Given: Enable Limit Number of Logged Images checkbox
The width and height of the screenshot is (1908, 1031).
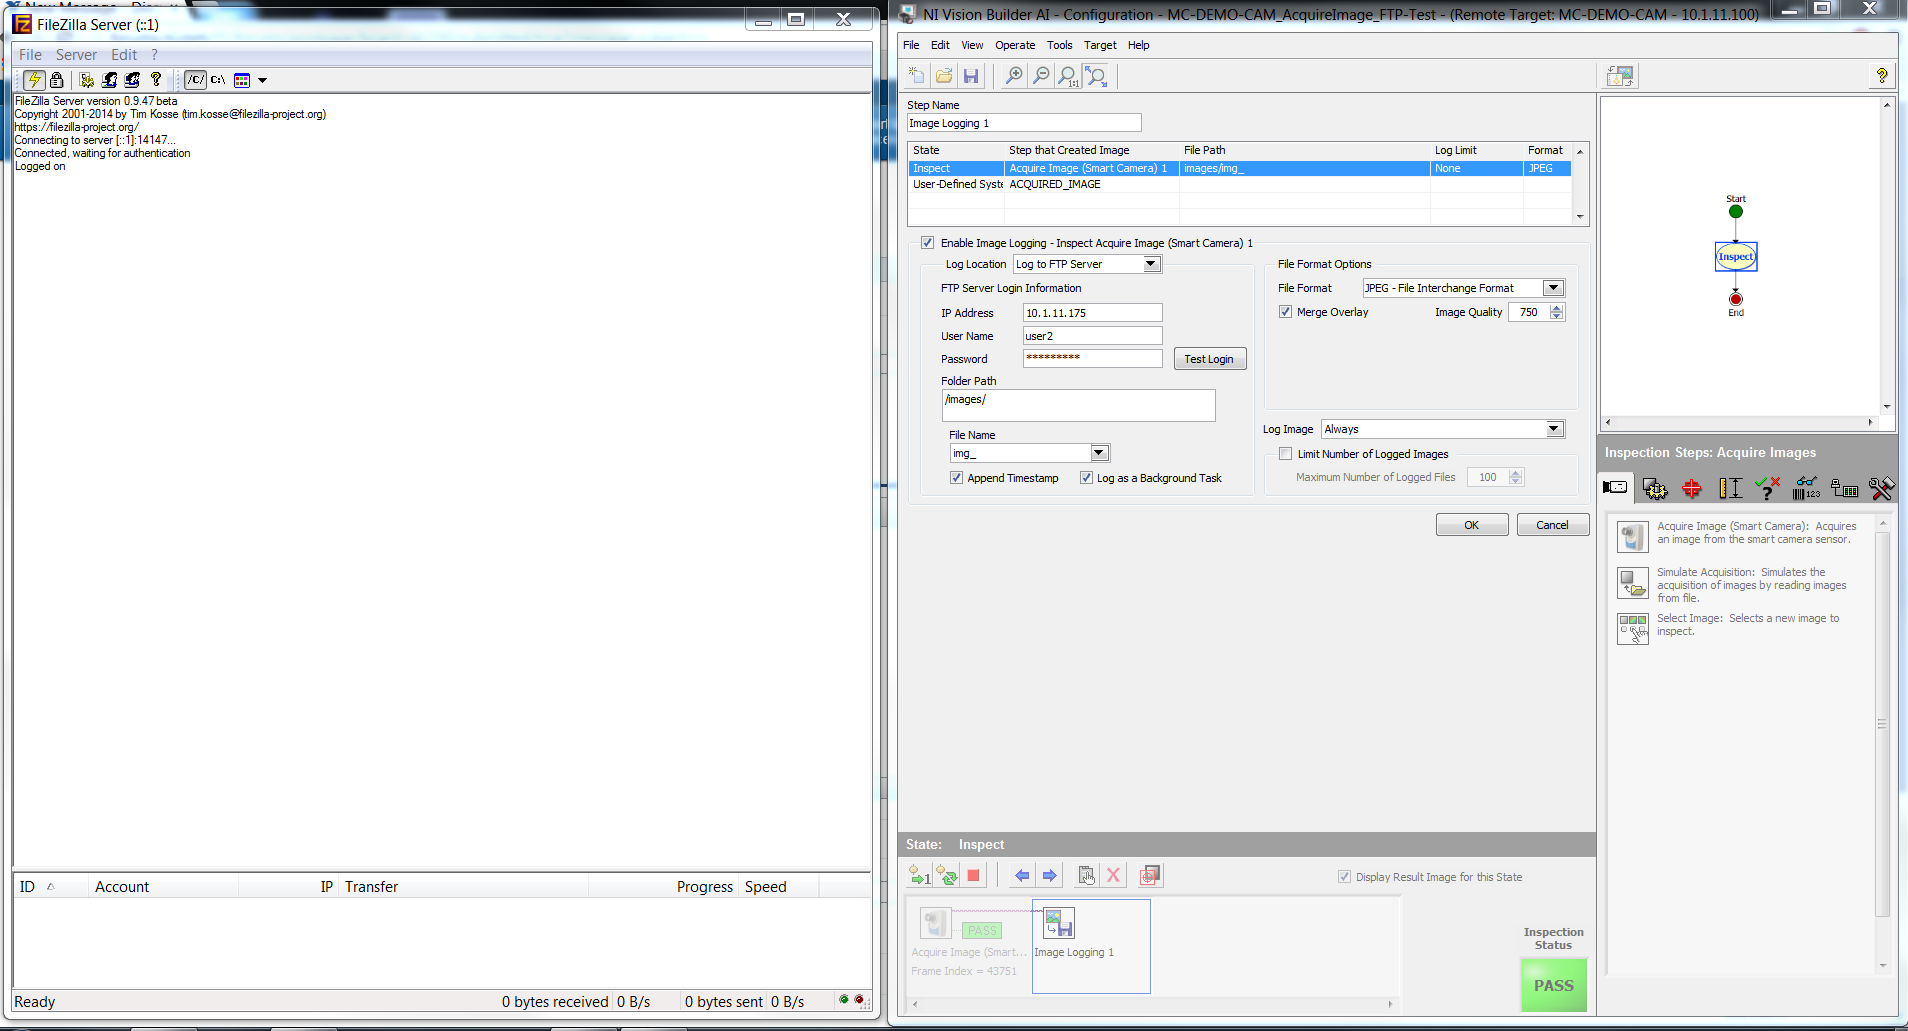Looking at the screenshot, I should (x=1286, y=454).
